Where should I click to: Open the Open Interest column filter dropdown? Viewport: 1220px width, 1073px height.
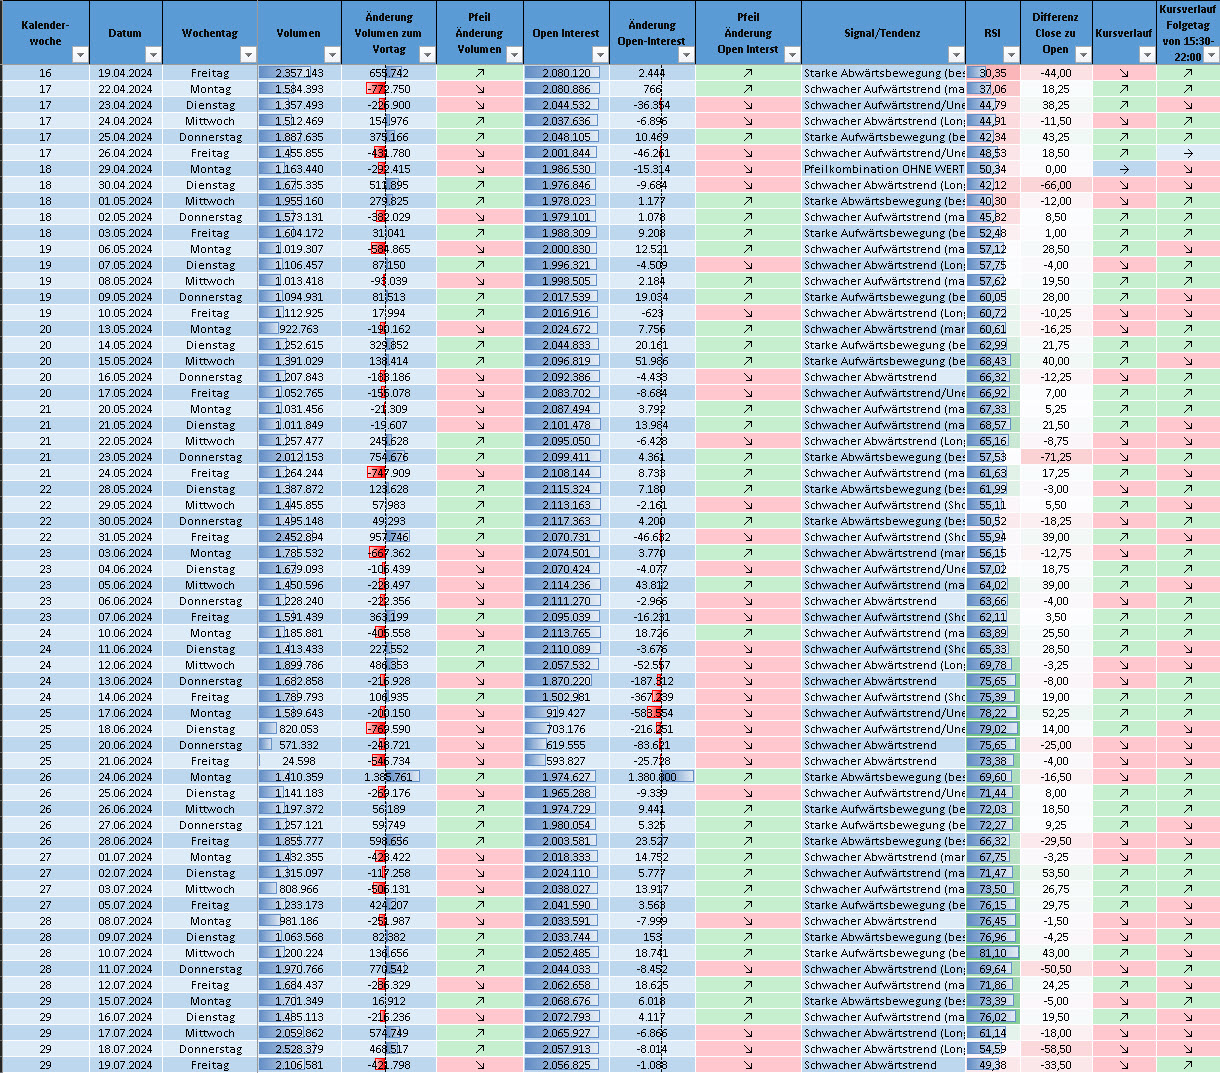[x=601, y=55]
